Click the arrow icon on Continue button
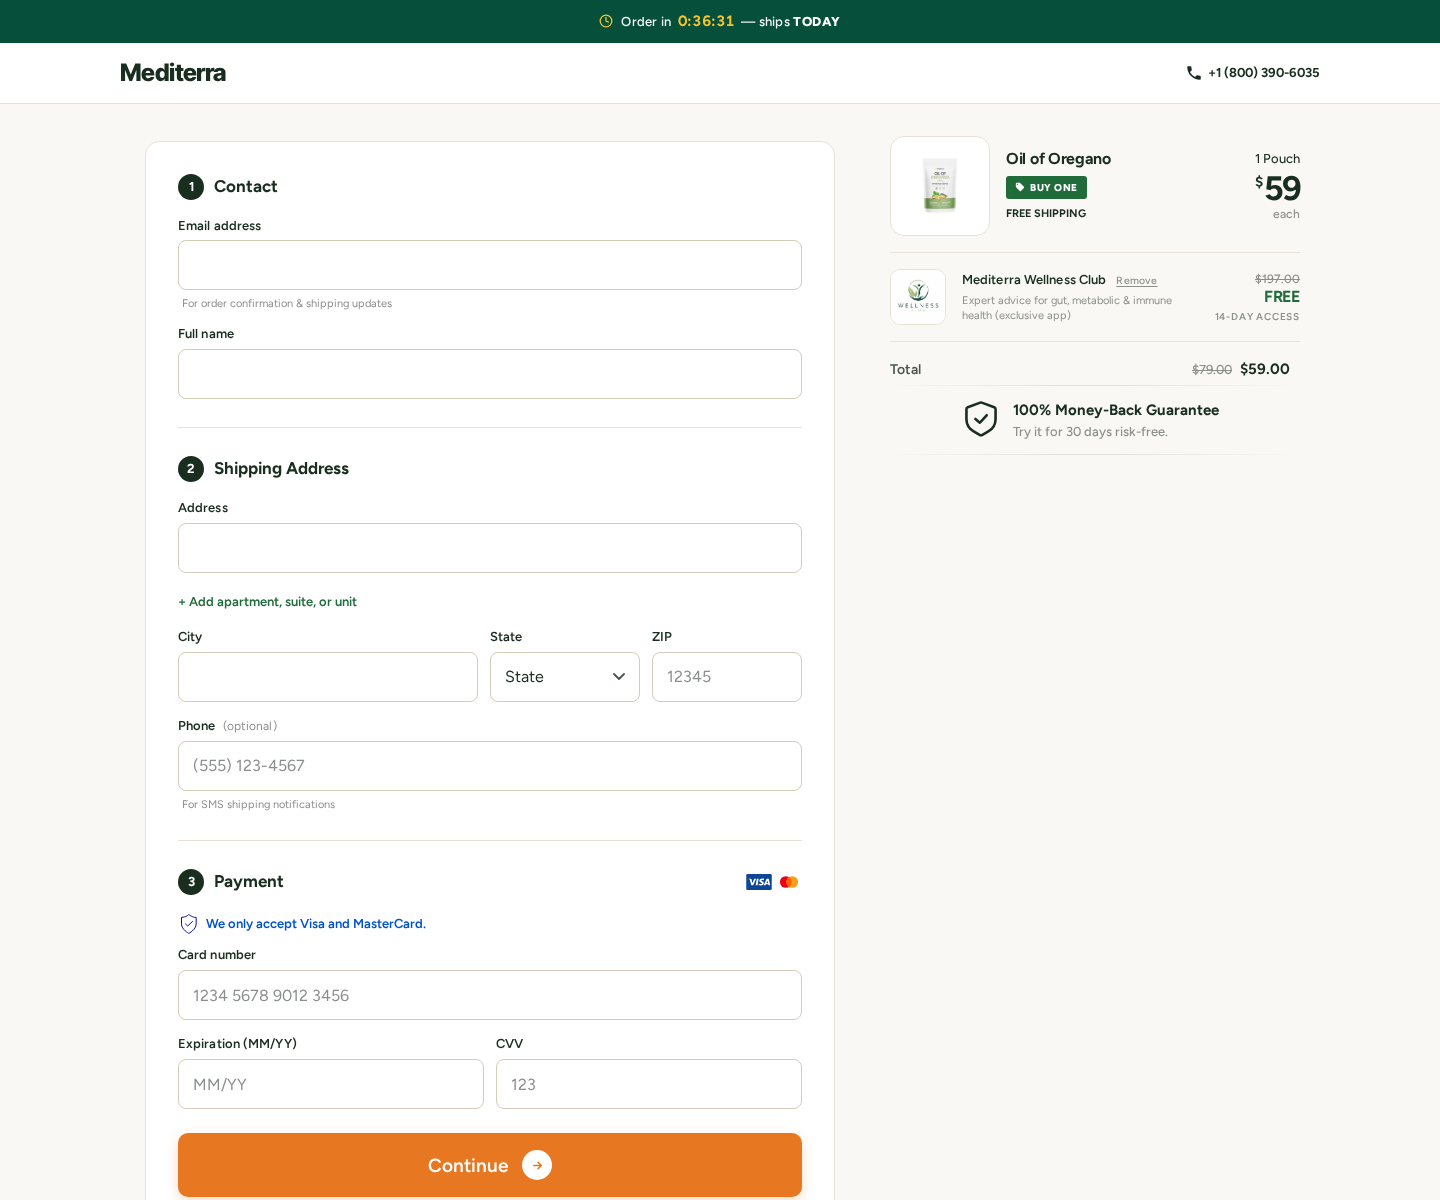This screenshot has width=1440, height=1200. 537,1165
